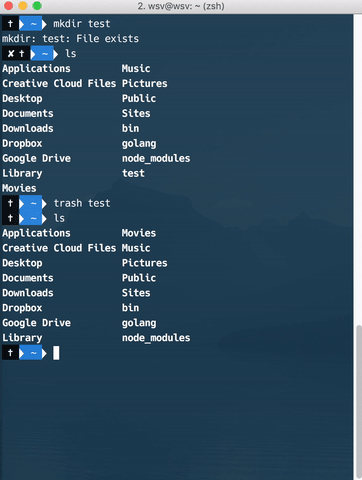Minimize the terminal using yellow button
This screenshot has width=362, height=480.
click(x=23, y=6)
